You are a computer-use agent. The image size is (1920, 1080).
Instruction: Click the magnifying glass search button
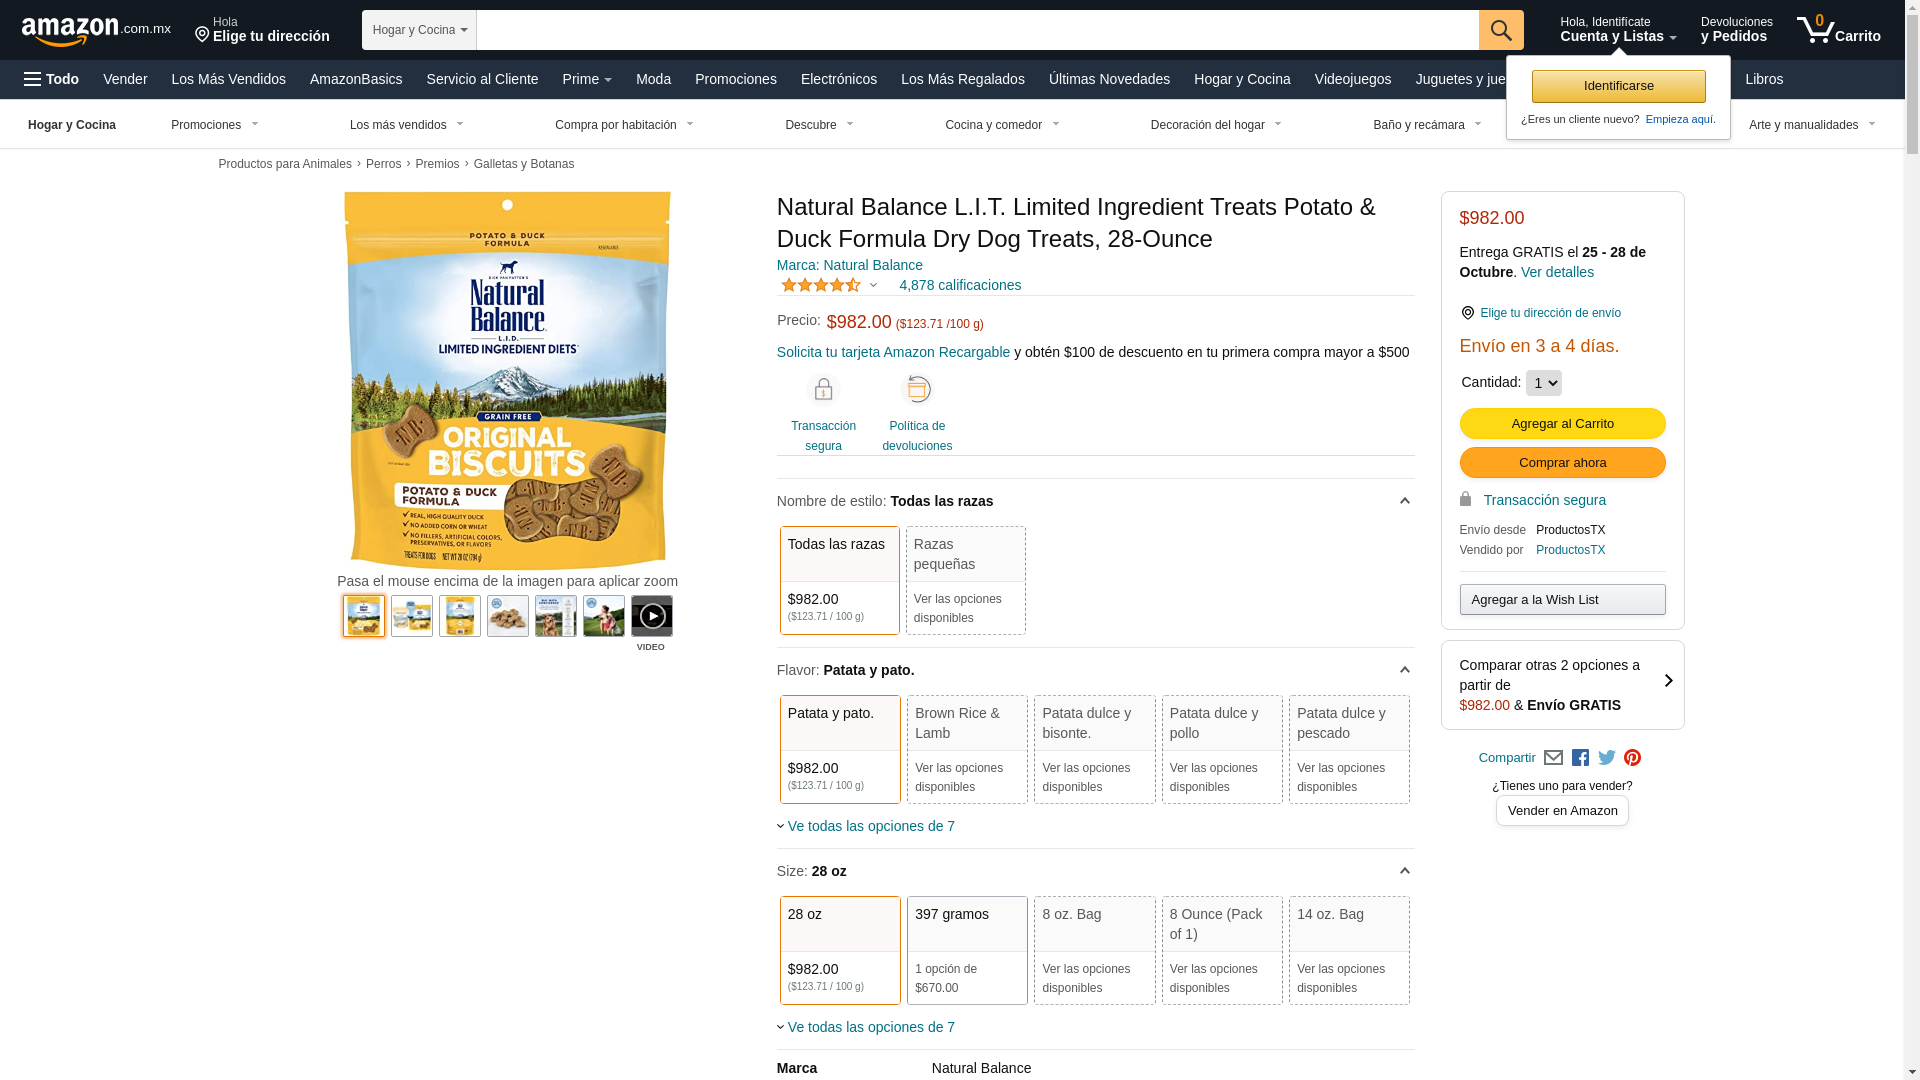1500,30
